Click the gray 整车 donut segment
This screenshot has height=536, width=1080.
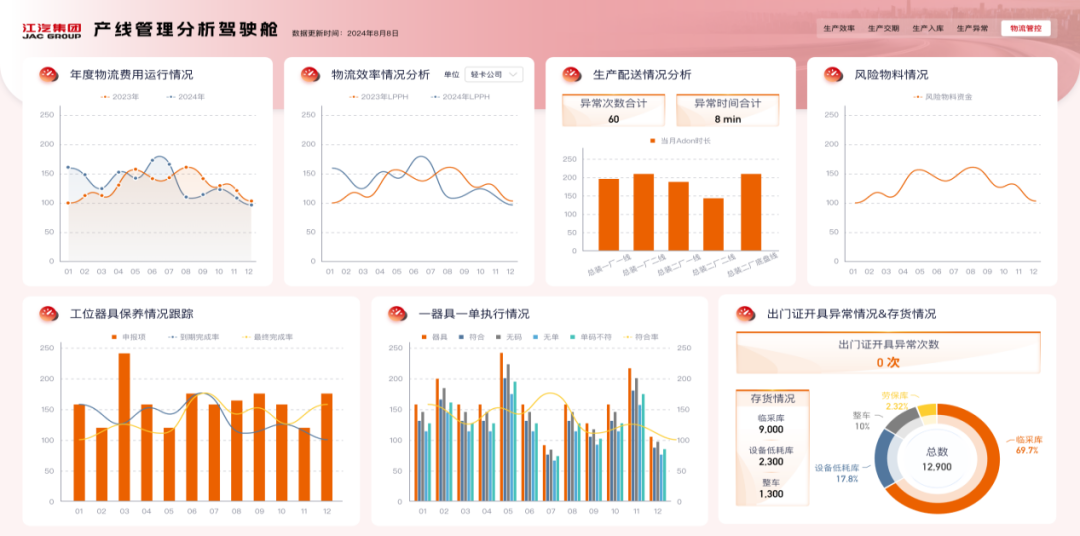point(902,420)
